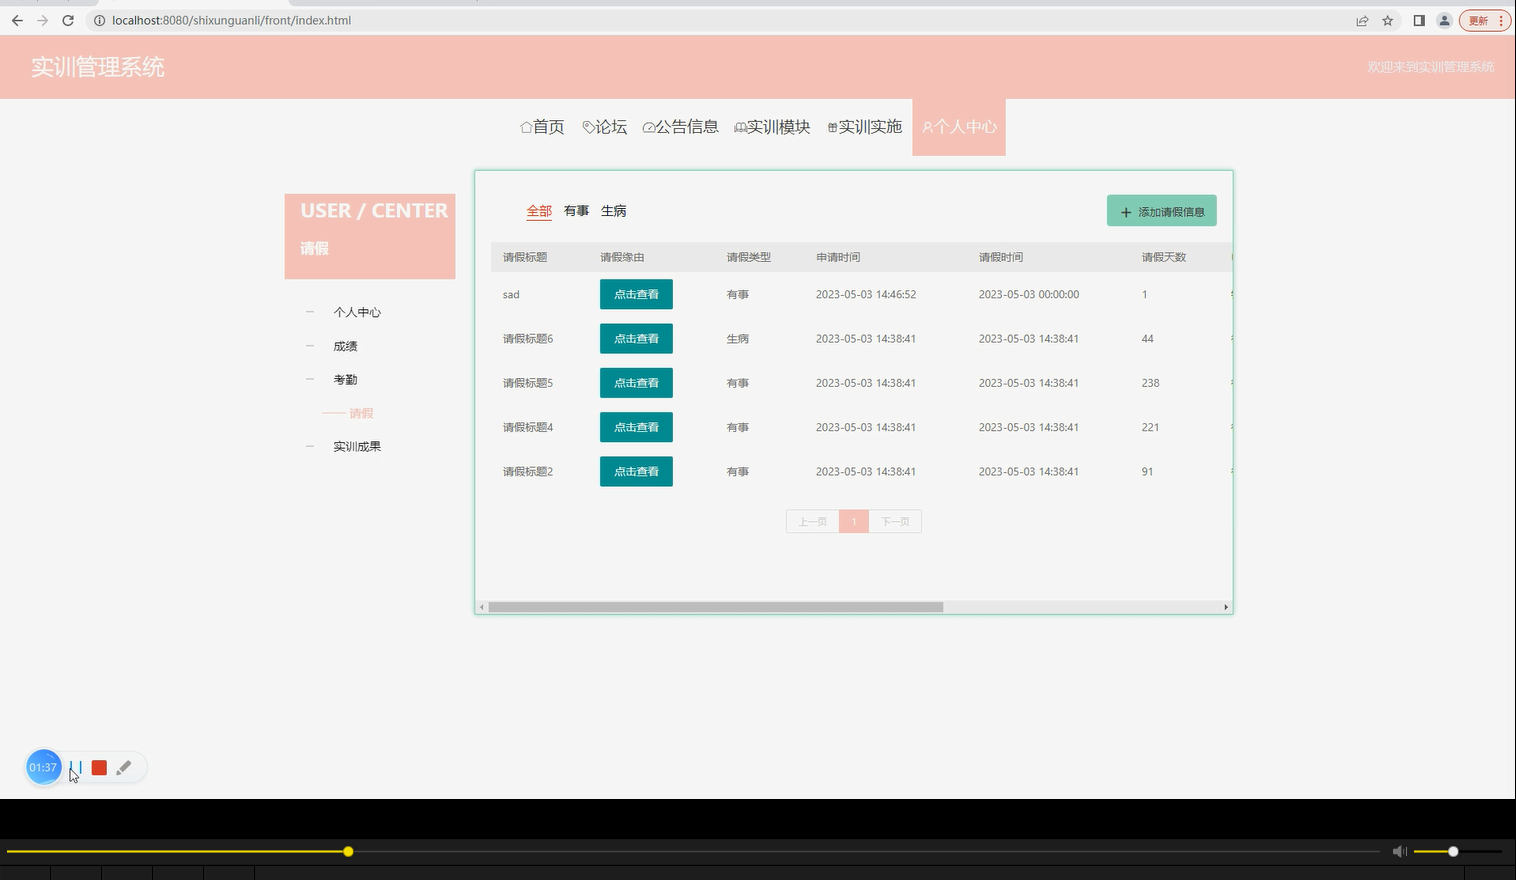
Task: Click the sad title cell
Action: (511, 295)
